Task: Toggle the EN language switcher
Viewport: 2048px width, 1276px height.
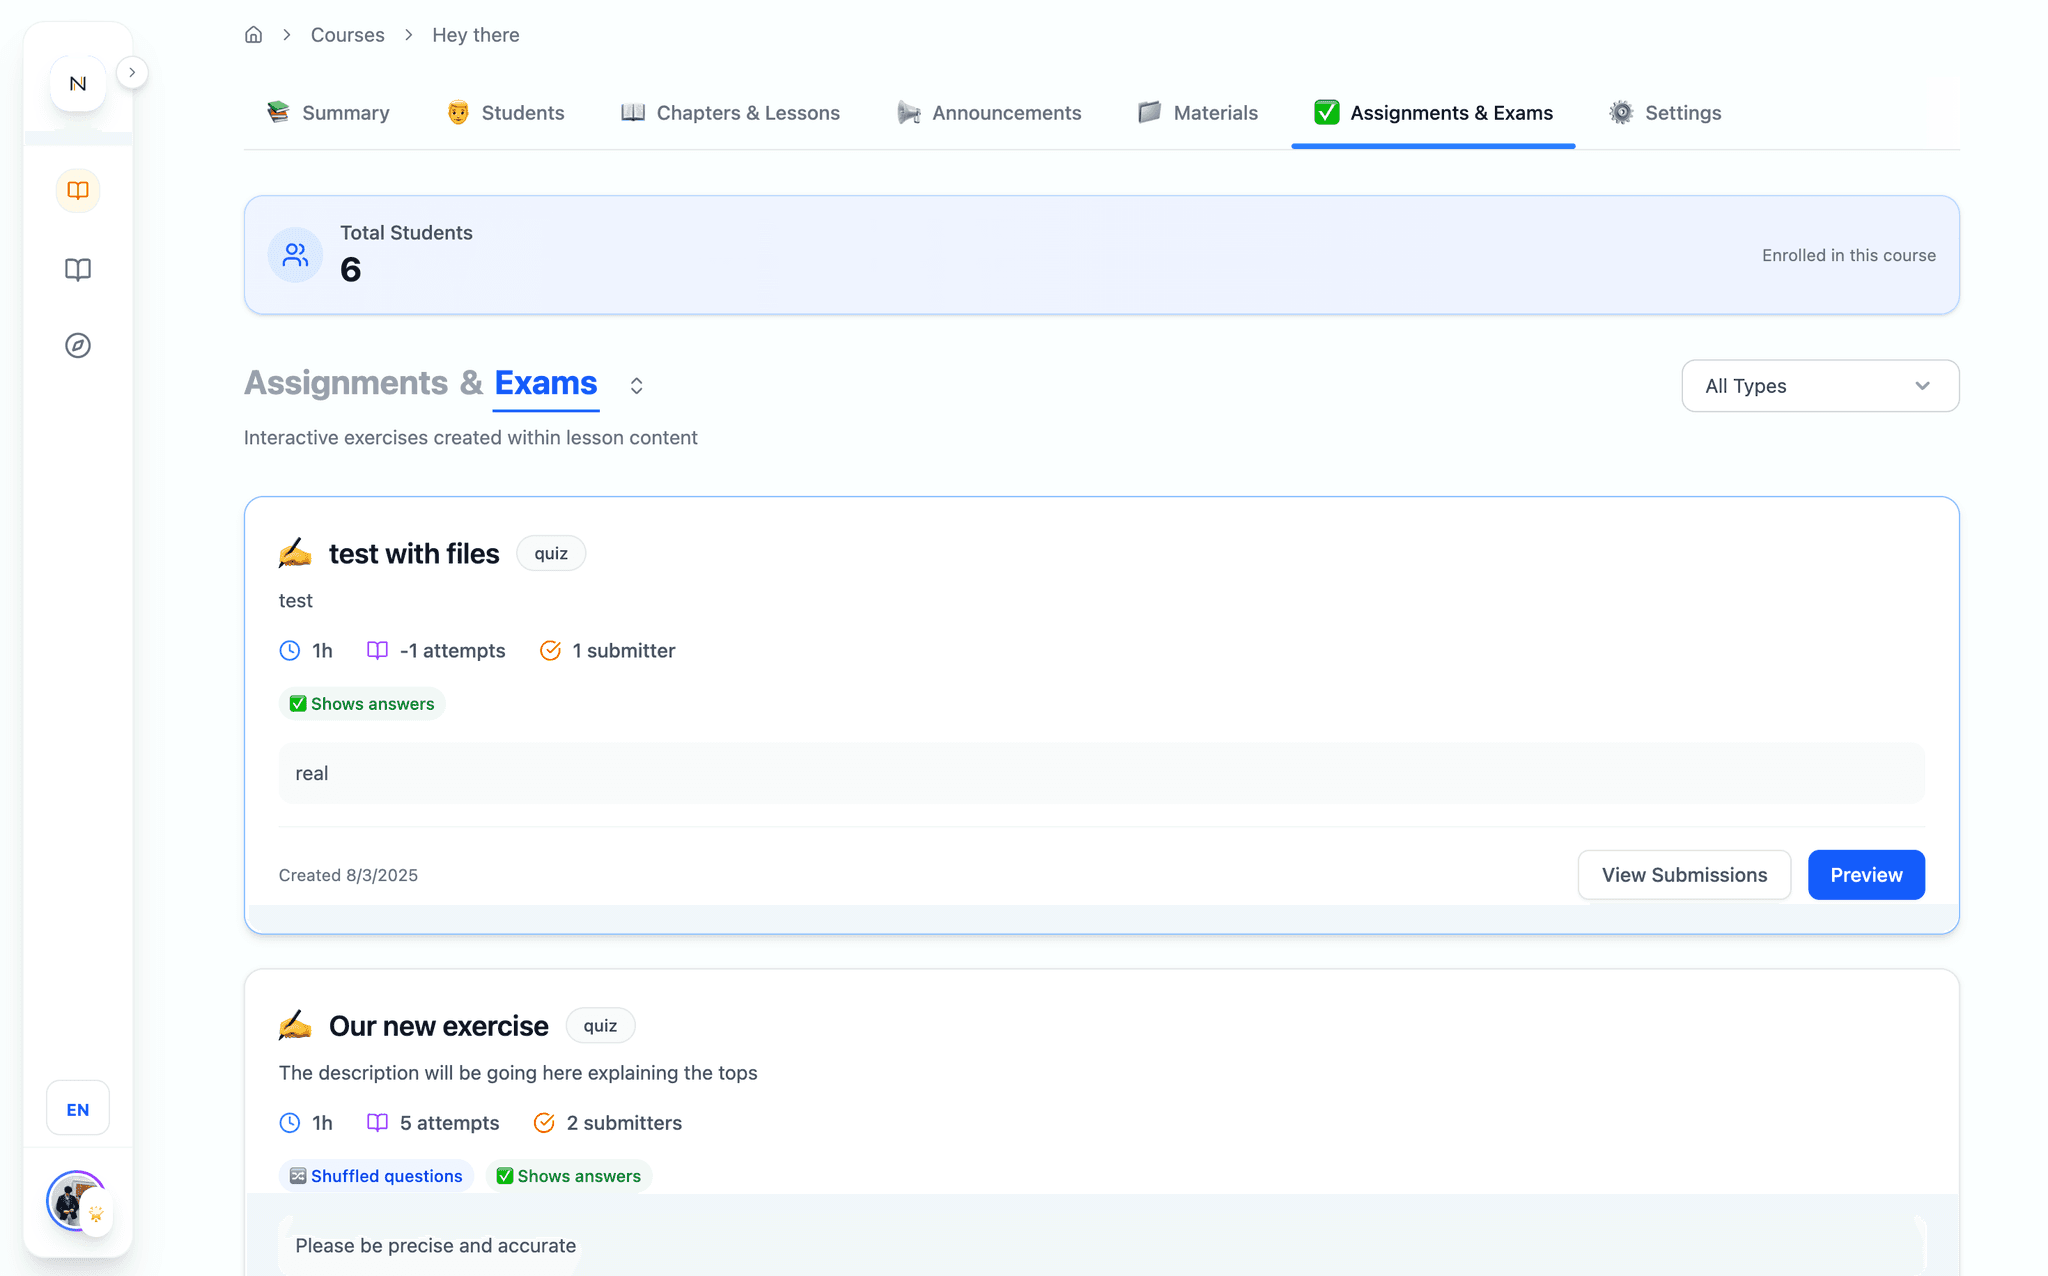Action: coord(78,1109)
